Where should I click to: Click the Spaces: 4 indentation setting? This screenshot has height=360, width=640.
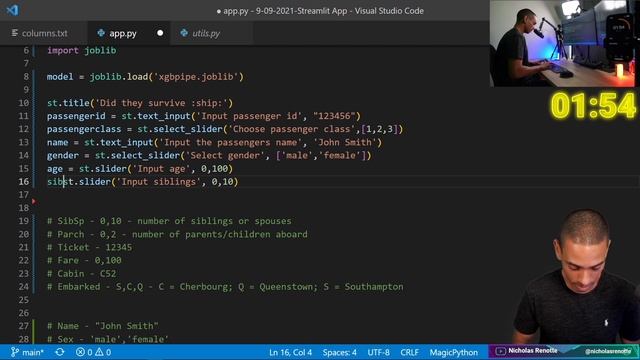point(339,352)
